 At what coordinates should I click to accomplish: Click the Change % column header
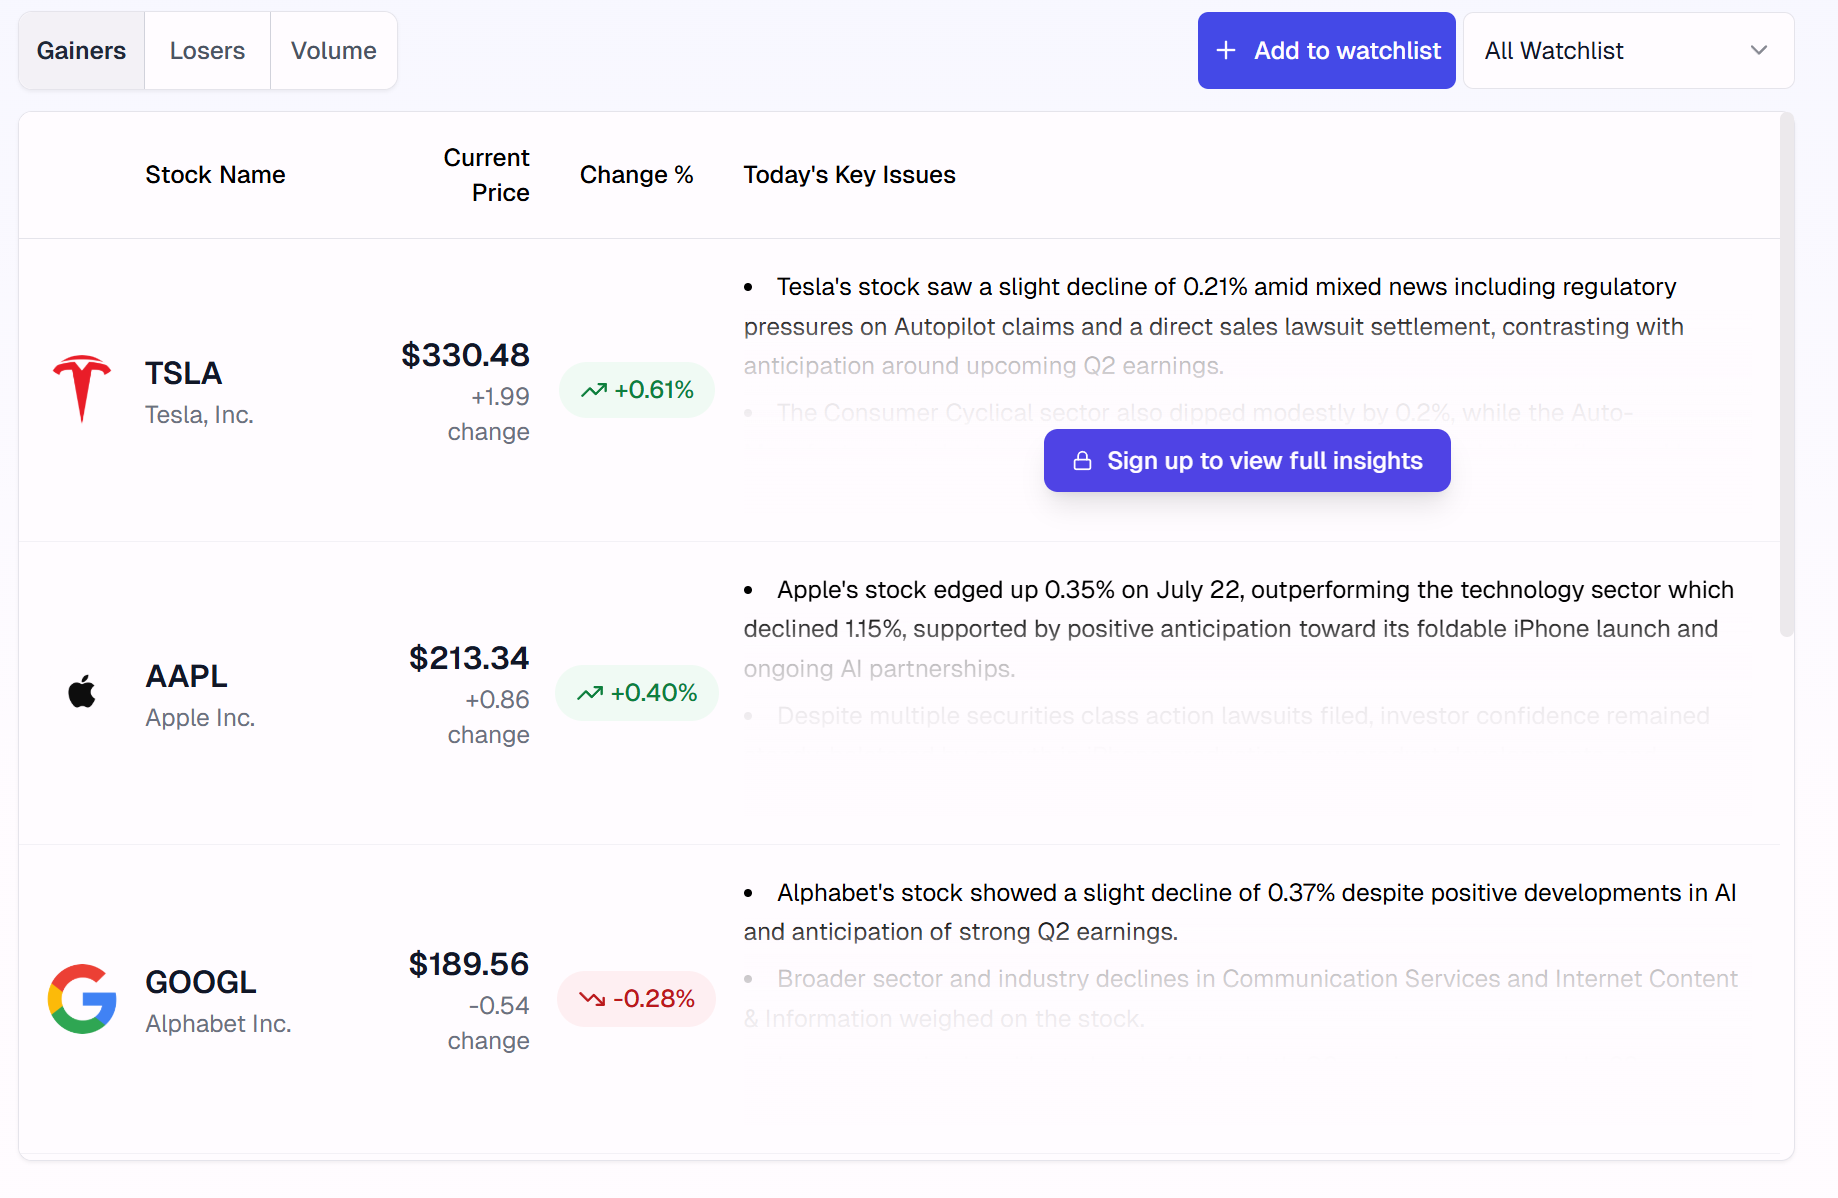pyautogui.click(x=637, y=175)
